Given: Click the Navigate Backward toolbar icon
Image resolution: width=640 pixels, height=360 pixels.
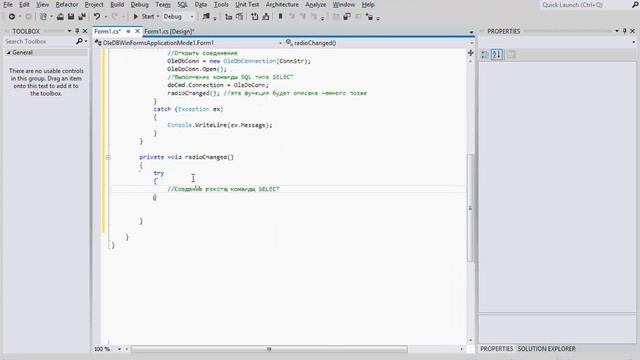Looking at the screenshot, I should pyautogui.click(x=12, y=17).
